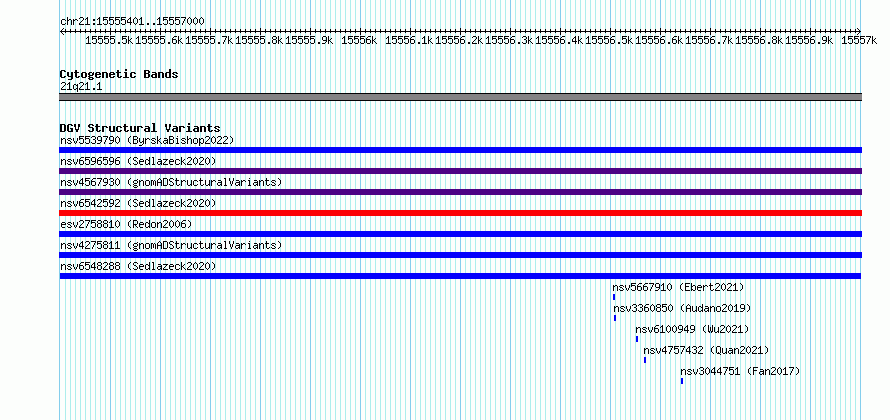Click the 15555.8k ruler position
890x420 pixels.
[259, 40]
